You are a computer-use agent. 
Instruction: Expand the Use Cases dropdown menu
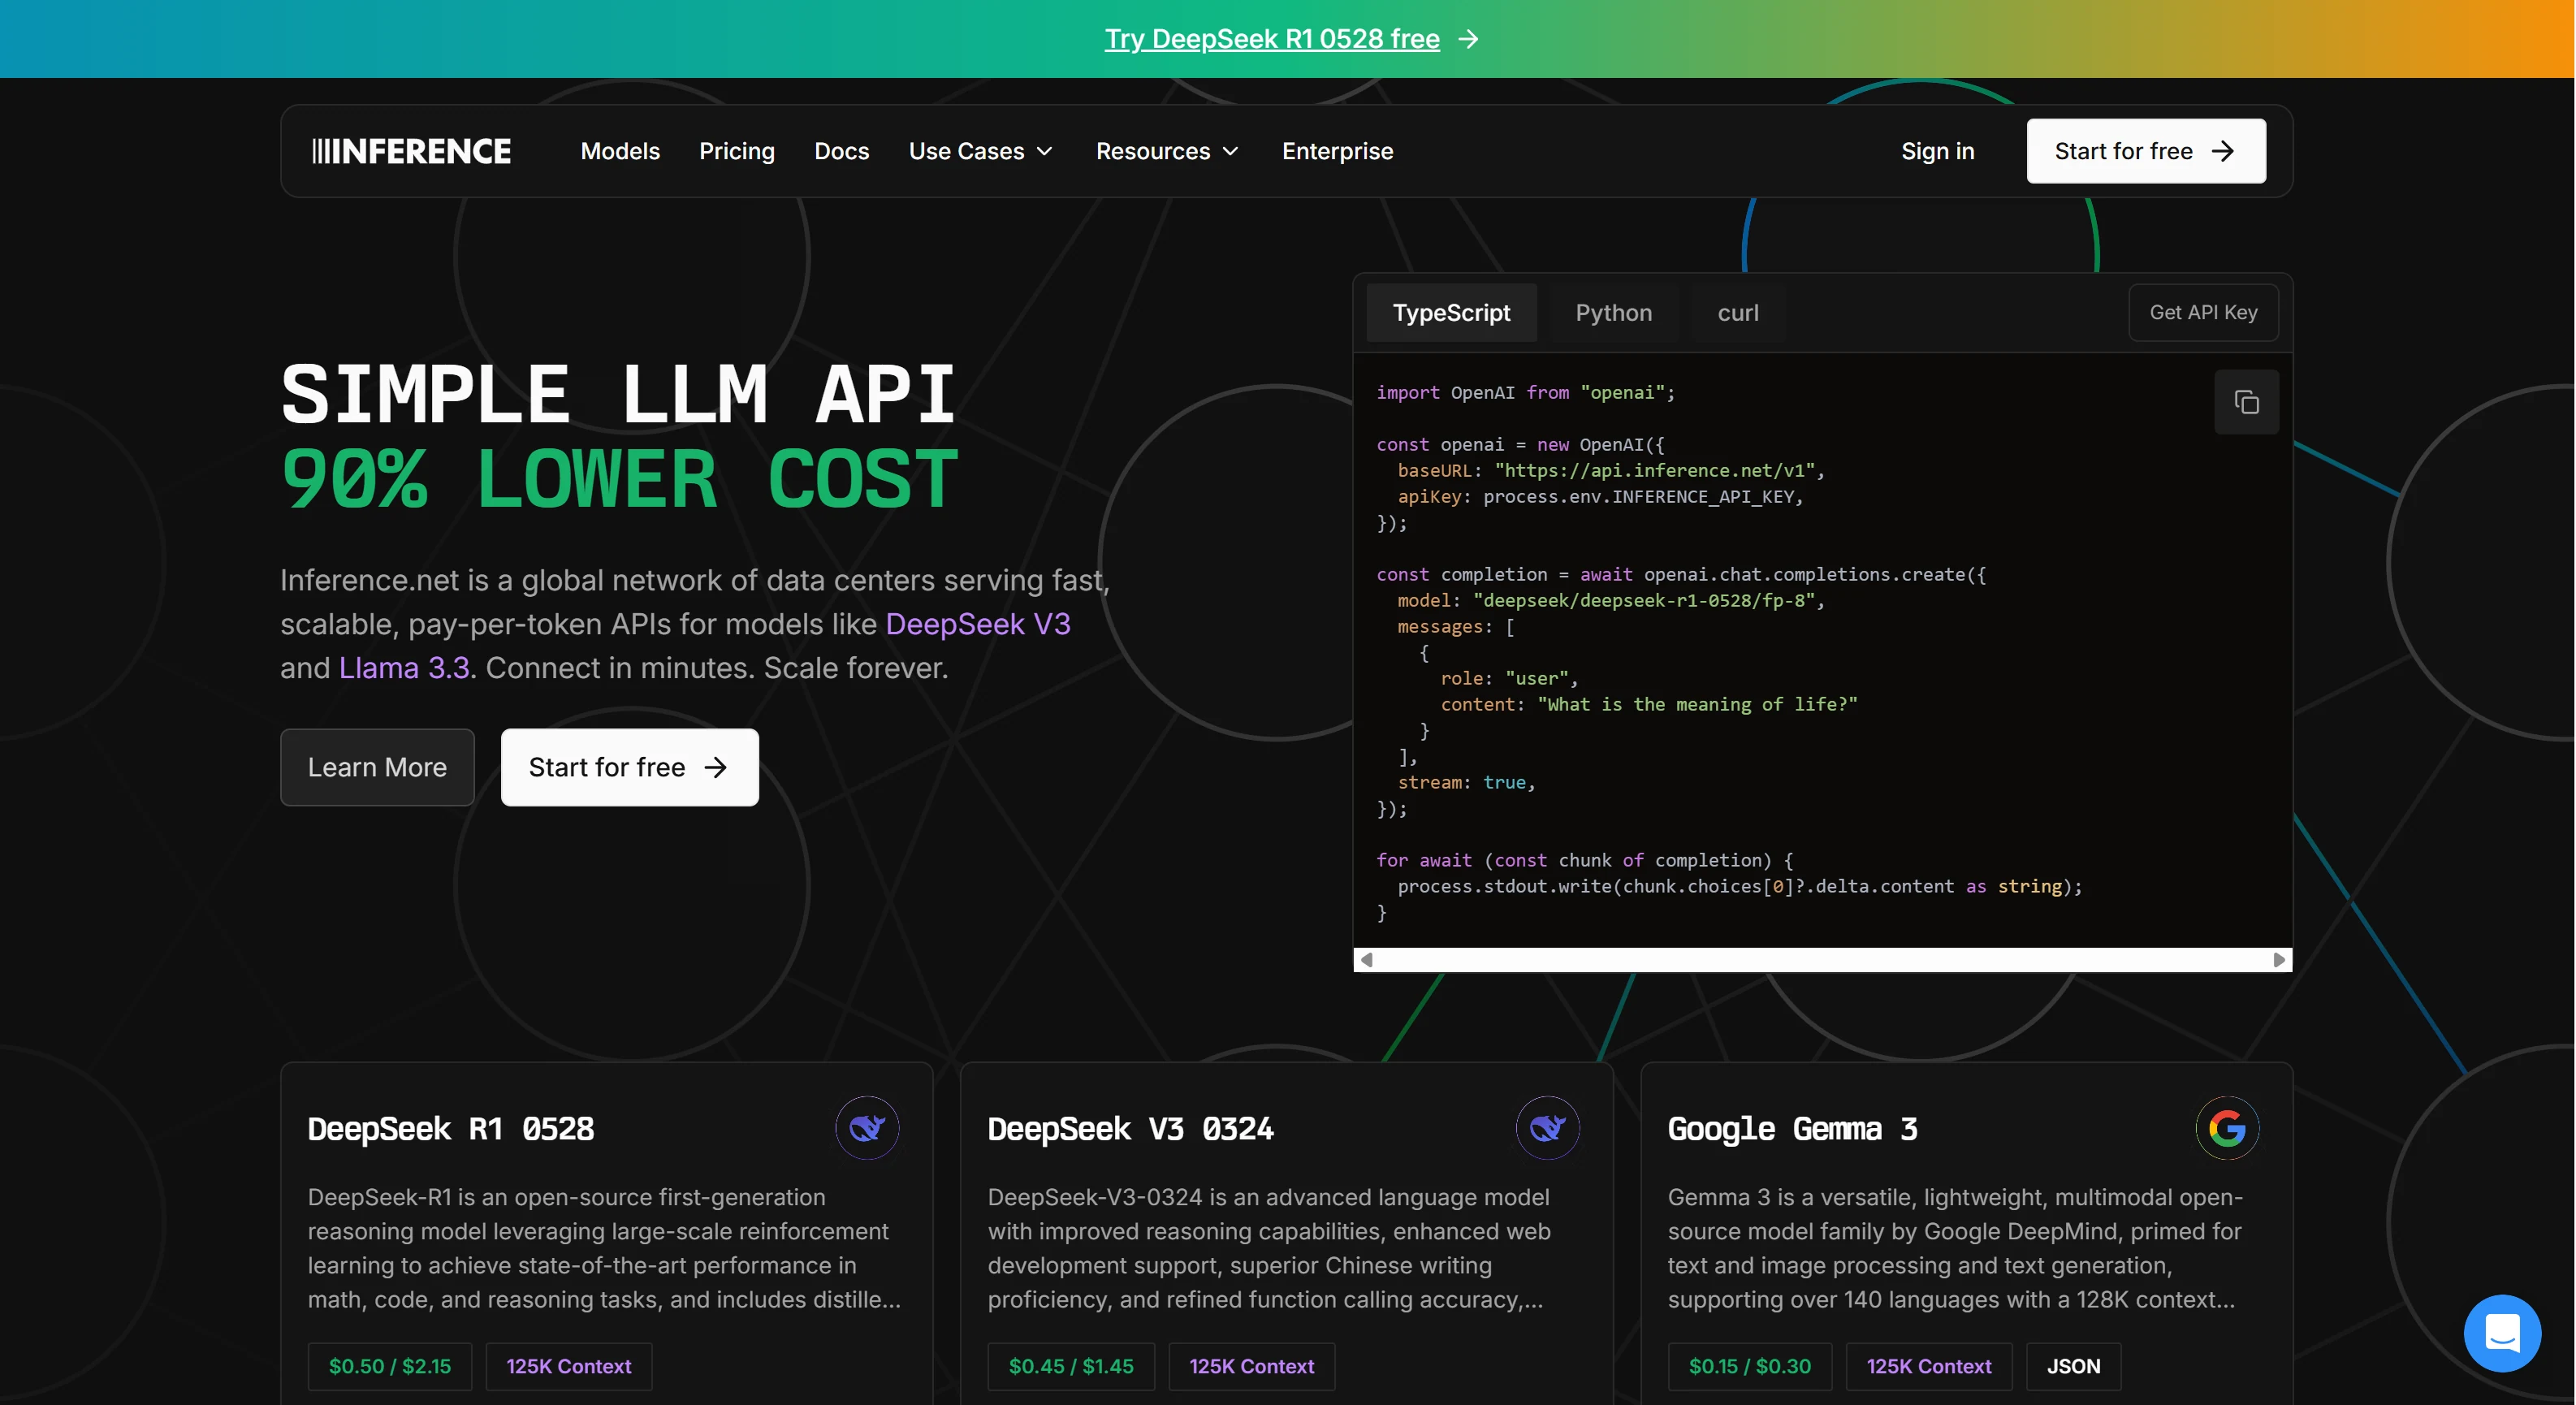[981, 151]
